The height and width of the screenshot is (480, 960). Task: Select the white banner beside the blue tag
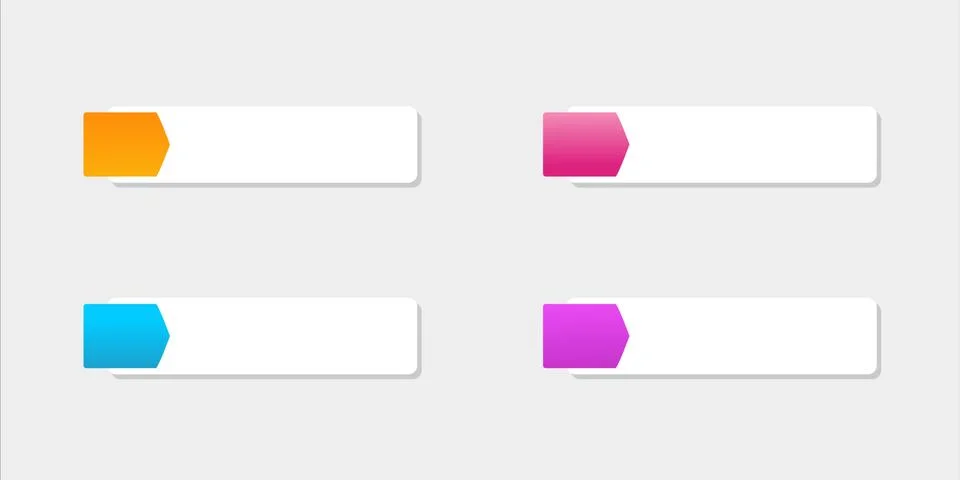290,336
